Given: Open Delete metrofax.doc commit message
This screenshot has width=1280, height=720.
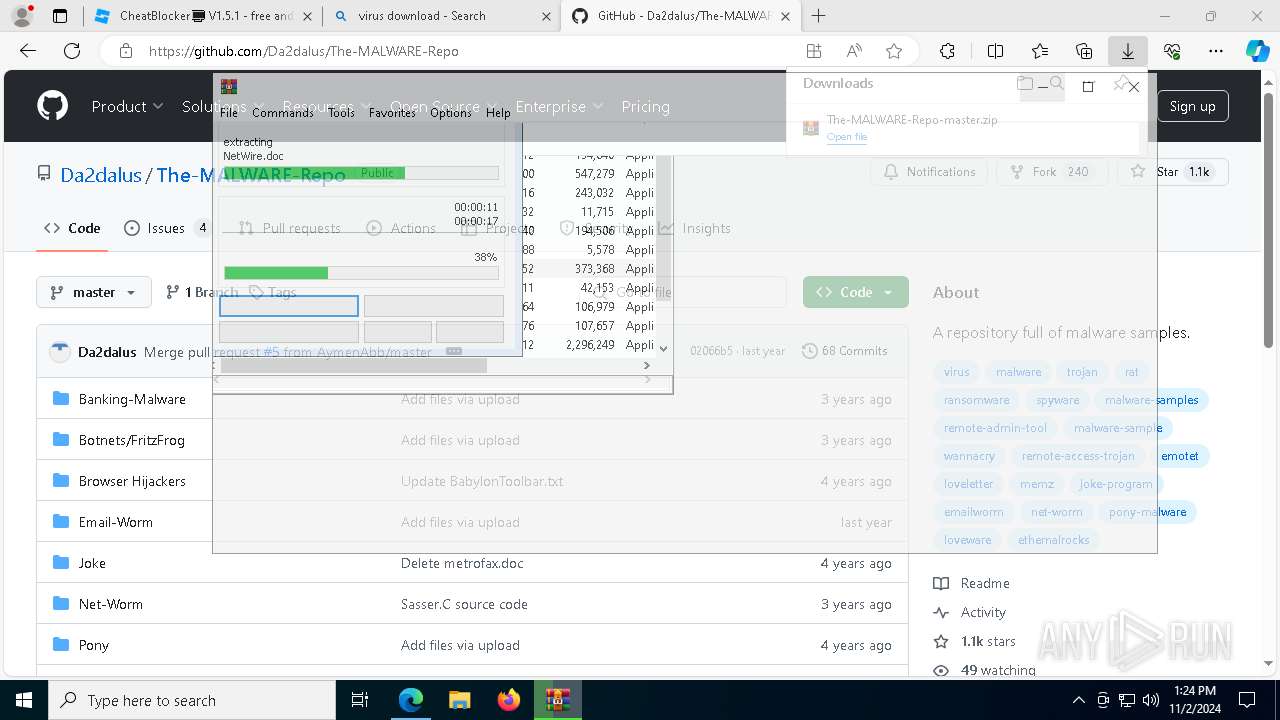Looking at the screenshot, I should tap(462, 563).
